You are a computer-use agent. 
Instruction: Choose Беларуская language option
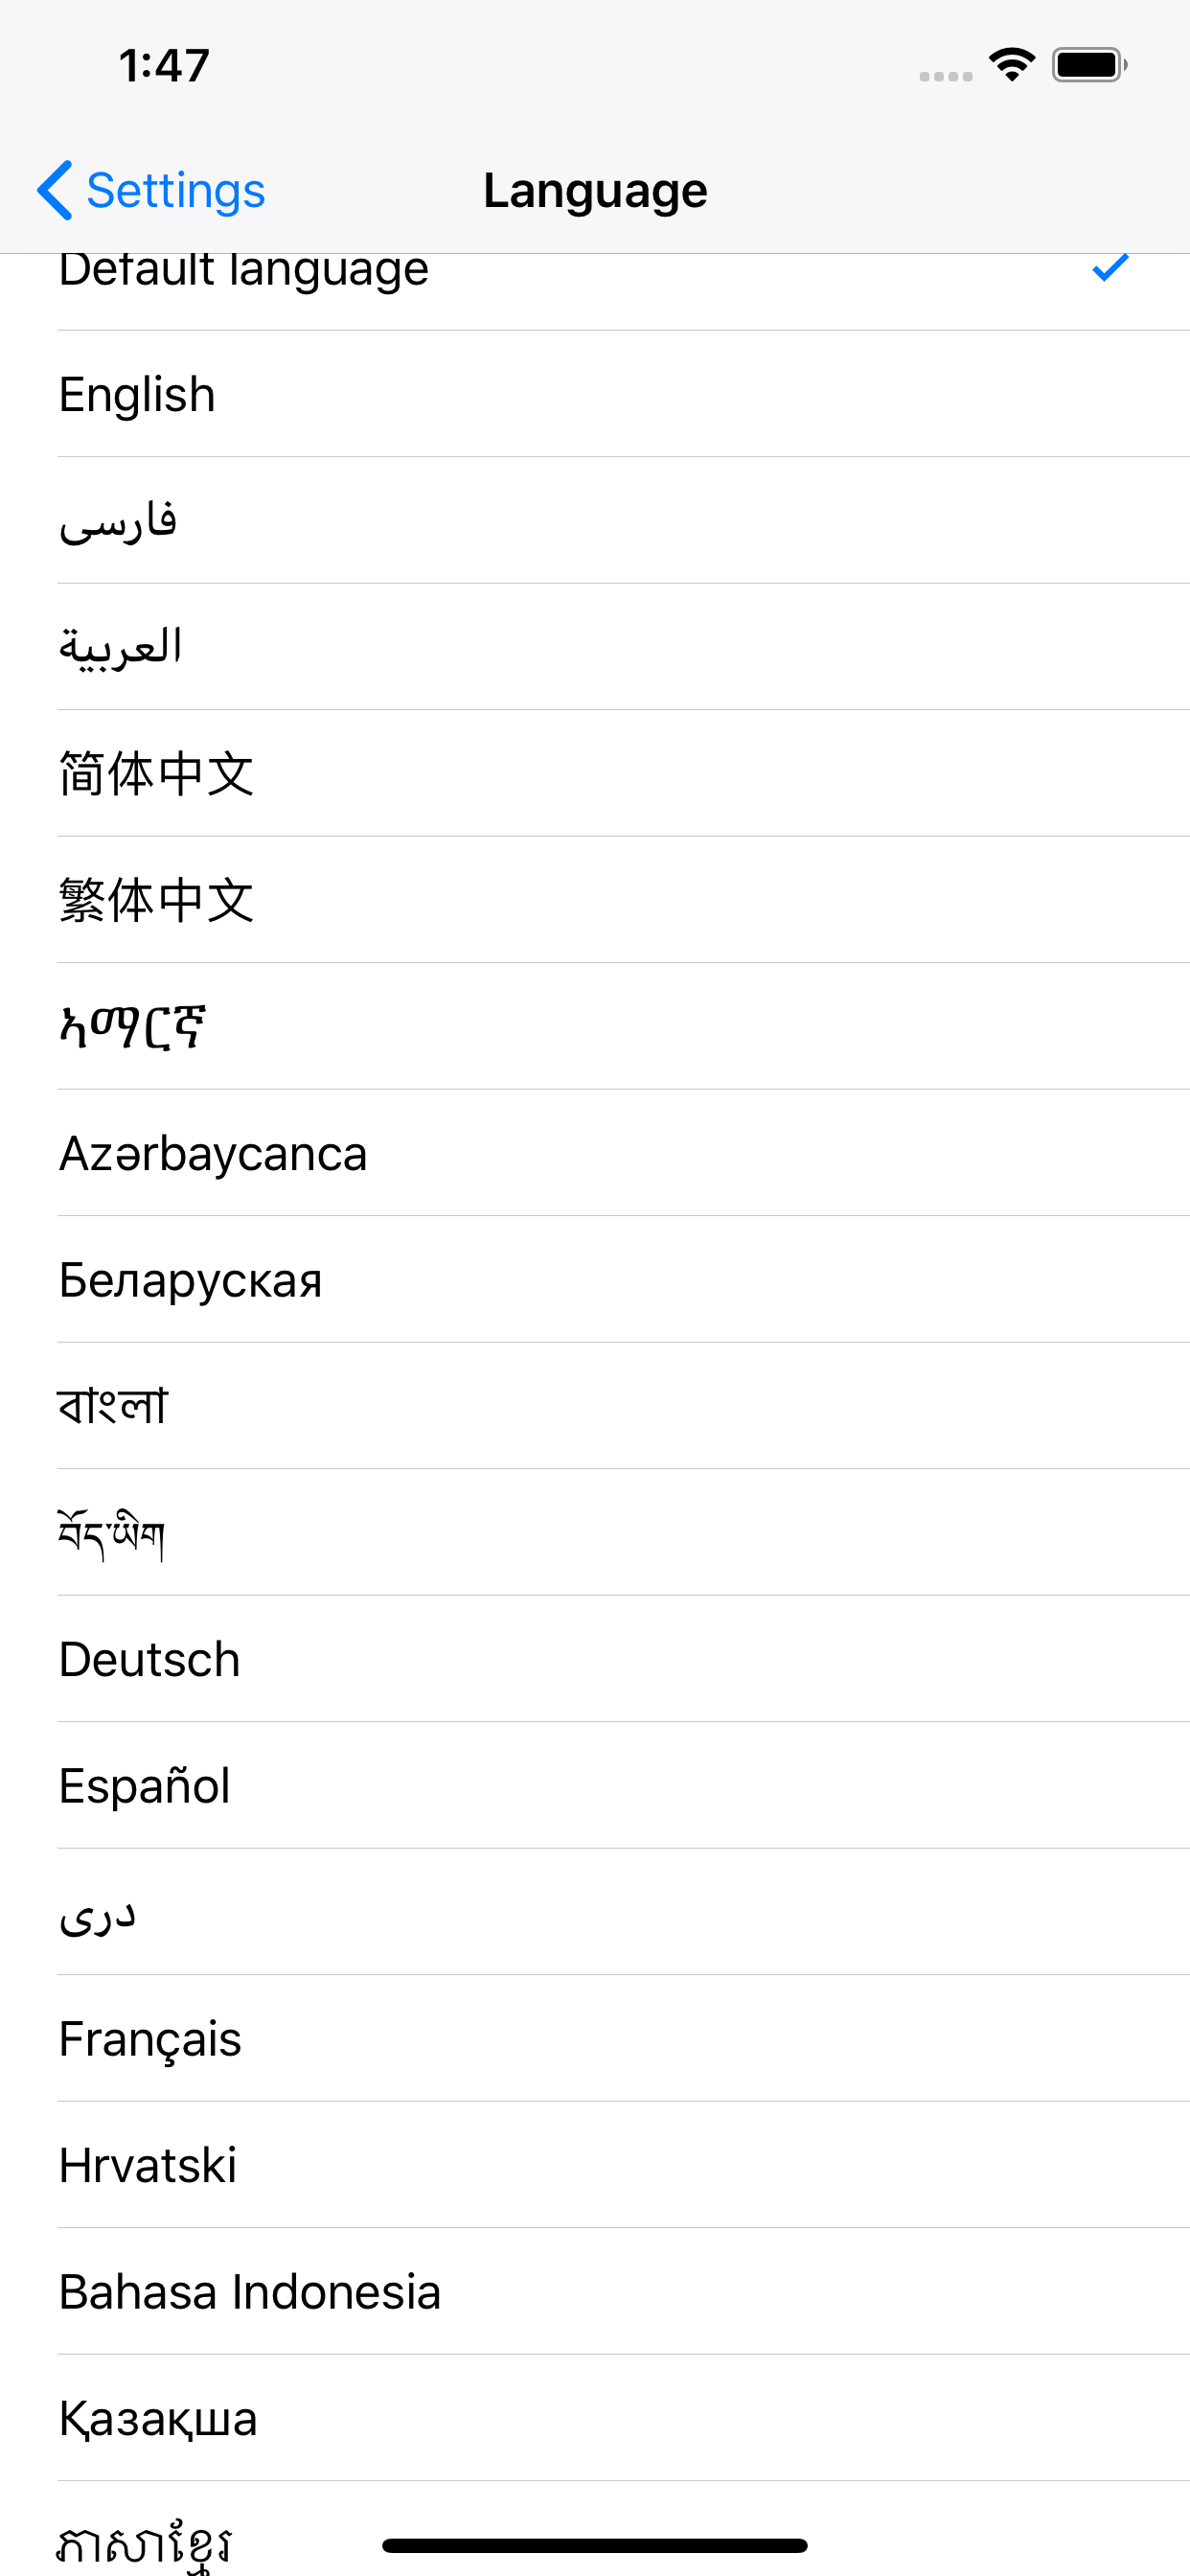click(191, 1280)
